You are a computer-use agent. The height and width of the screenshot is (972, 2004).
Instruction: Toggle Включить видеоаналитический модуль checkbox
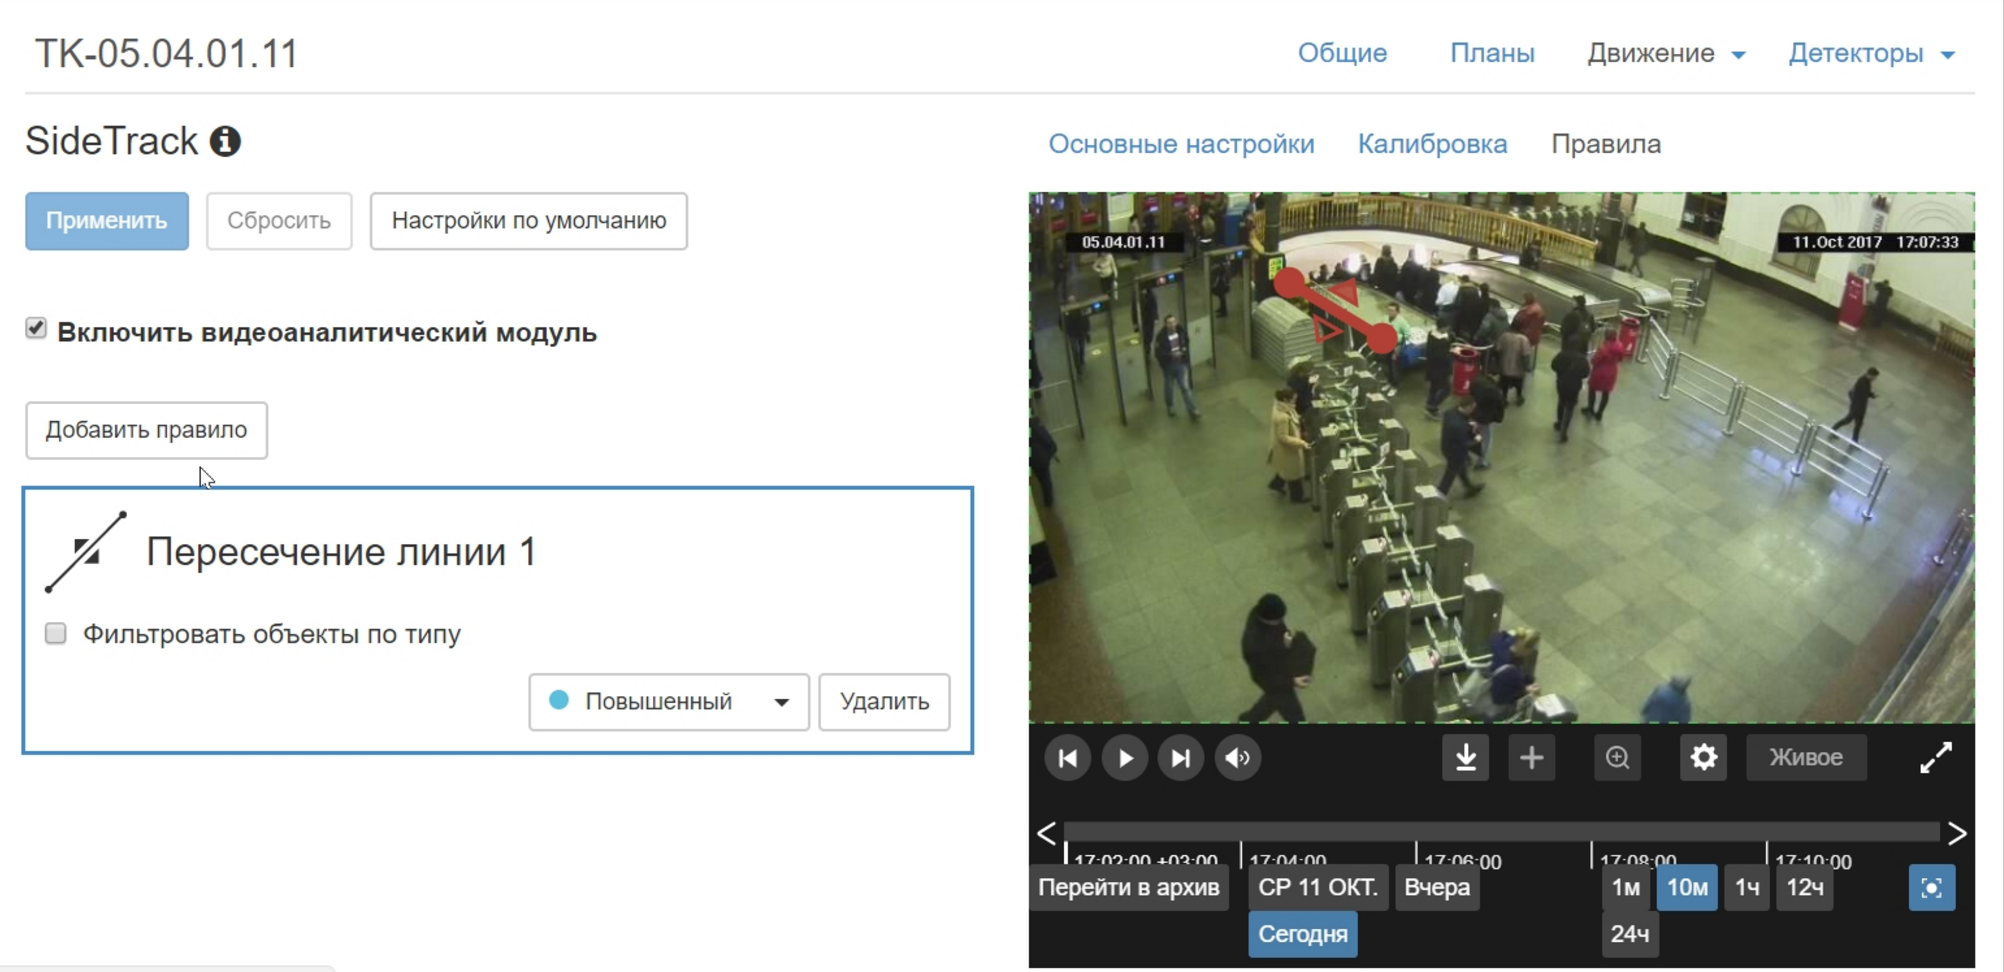click(36, 329)
